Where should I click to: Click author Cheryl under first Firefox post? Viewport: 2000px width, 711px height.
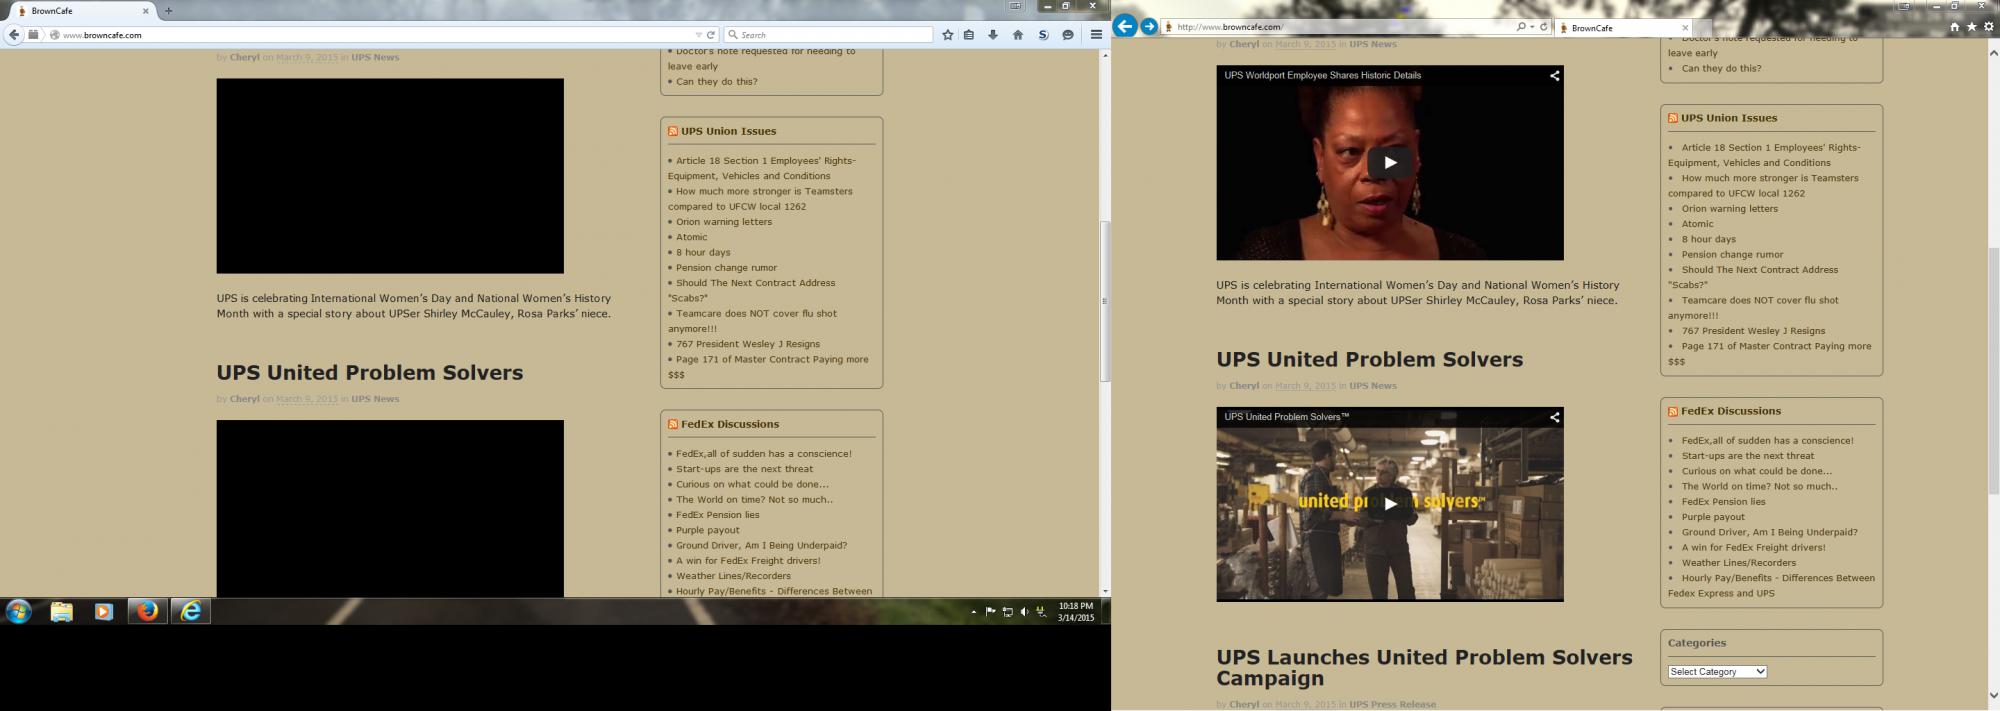tap(244, 57)
